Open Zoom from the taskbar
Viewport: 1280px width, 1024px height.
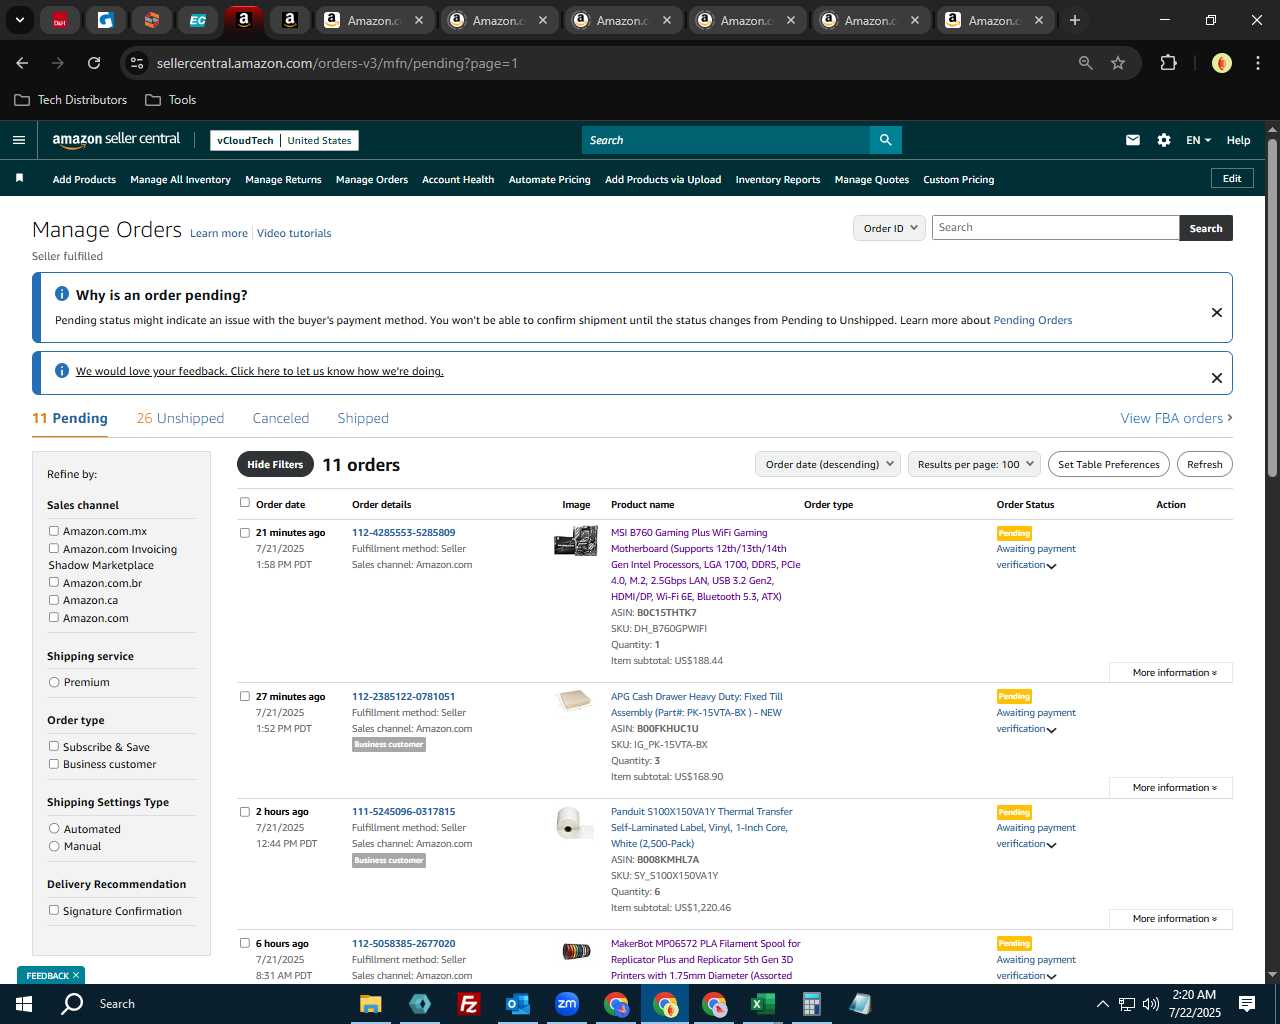567,1004
